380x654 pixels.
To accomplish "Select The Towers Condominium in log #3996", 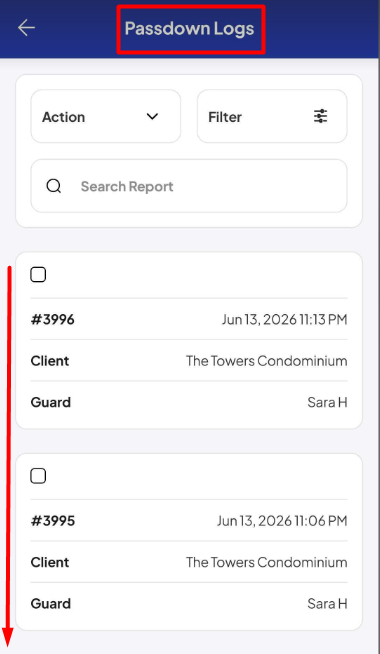I will coord(267,361).
